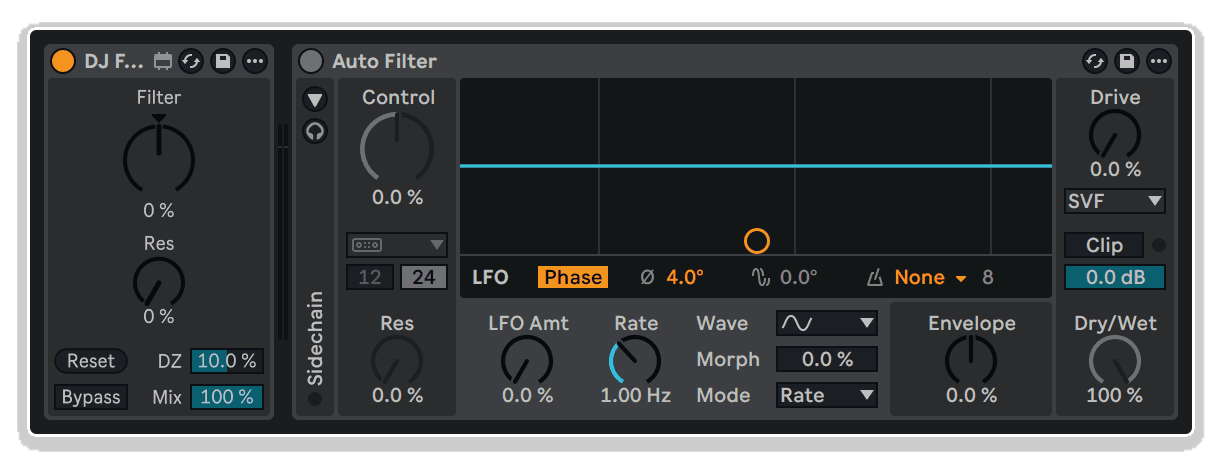Click the Envelope knob
The width and height of the screenshot is (1222, 464).
(x=971, y=360)
